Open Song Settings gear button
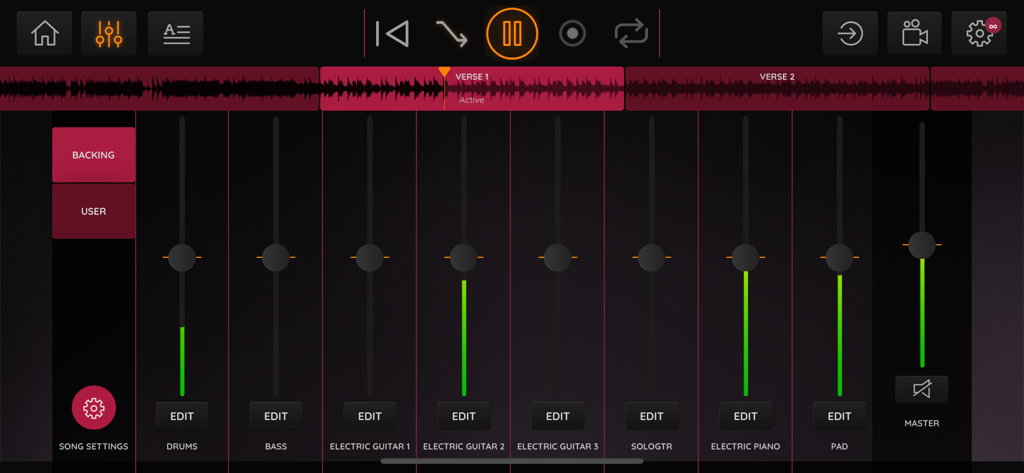 tap(94, 408)
